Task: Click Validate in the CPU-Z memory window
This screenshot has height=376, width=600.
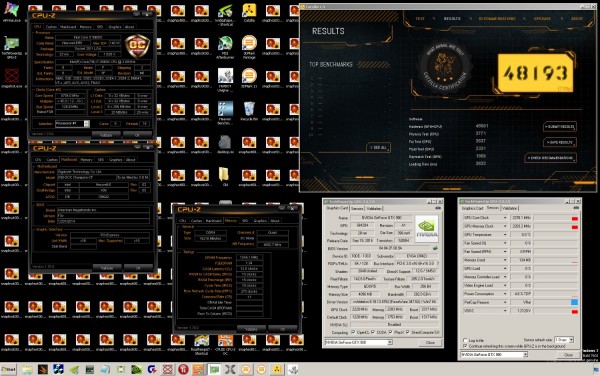Action: 251,329
